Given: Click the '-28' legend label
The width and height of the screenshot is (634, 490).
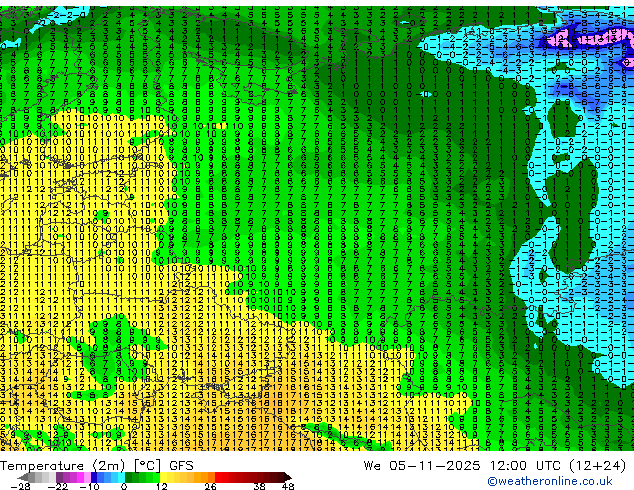Looking at the screenshot, I should 20,486.
